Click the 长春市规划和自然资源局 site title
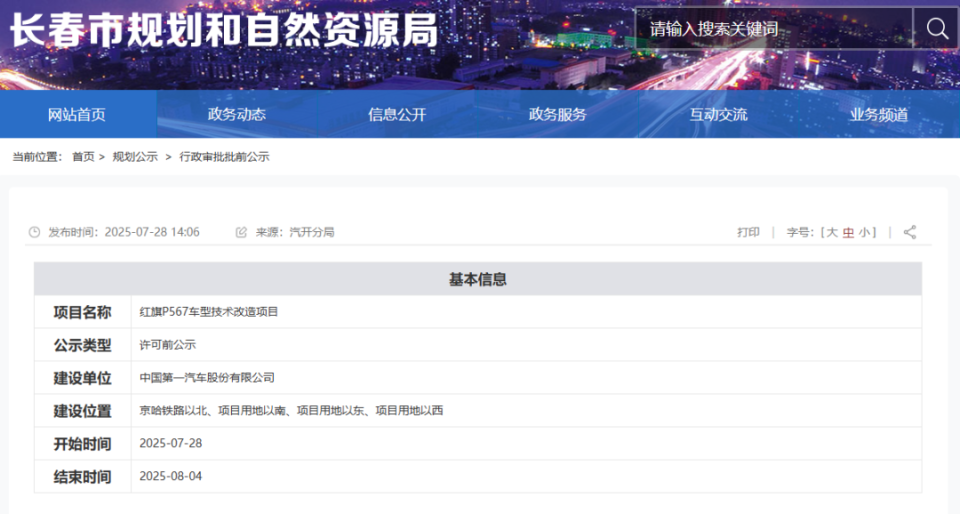The height and width of the screenshot is (514, 960). click(224, 30)
